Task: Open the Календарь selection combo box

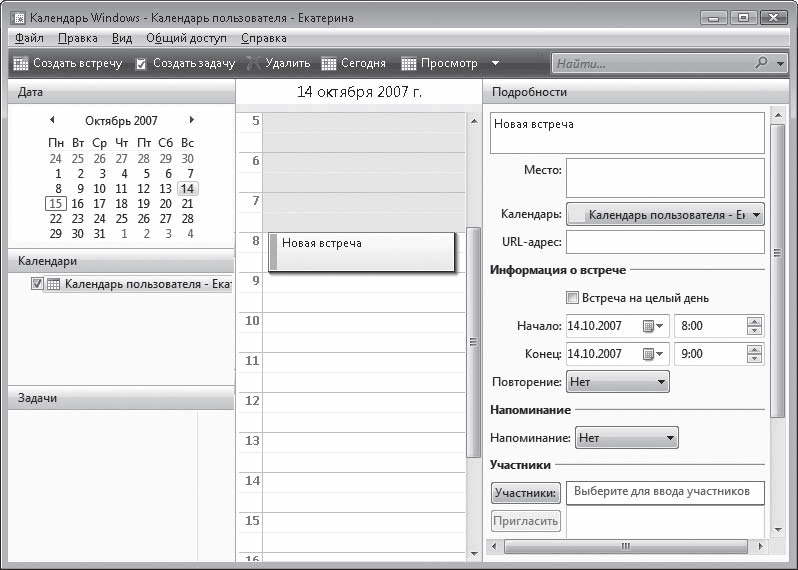Action: [x=665, y=215]
